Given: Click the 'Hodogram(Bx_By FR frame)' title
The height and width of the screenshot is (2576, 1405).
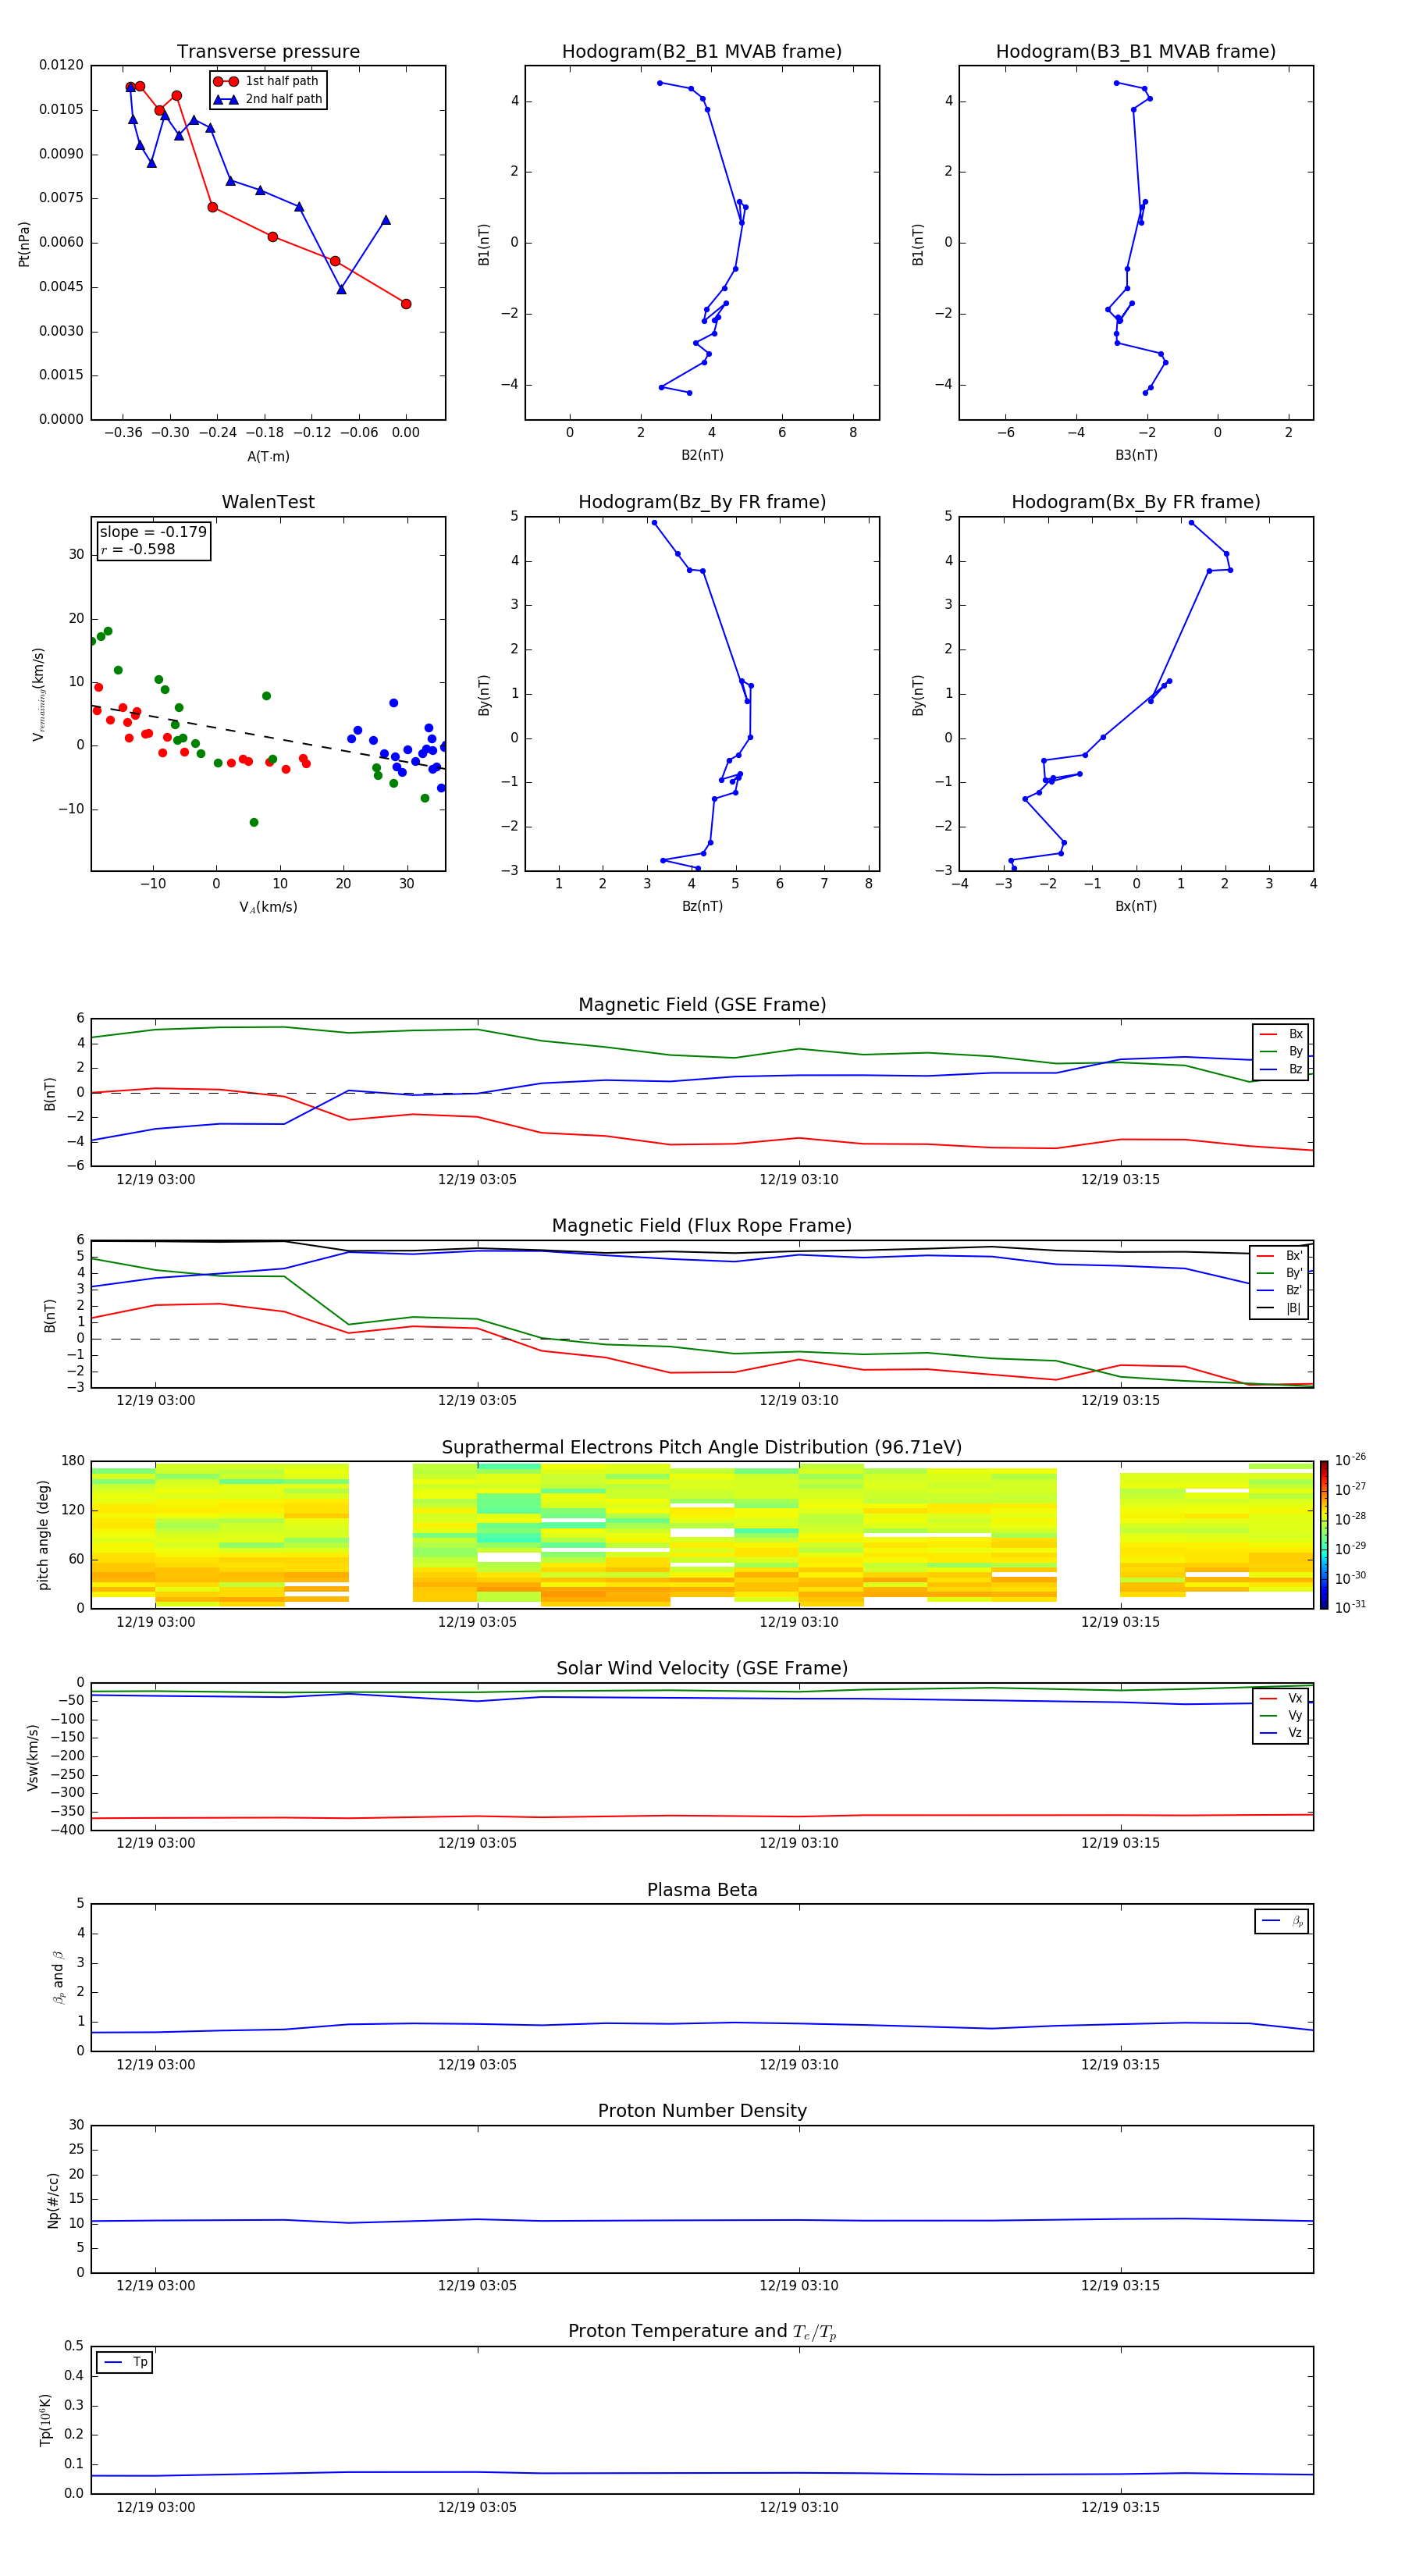Looking at the screenshot, I should pyautogui.click(x=1136, y=502).
